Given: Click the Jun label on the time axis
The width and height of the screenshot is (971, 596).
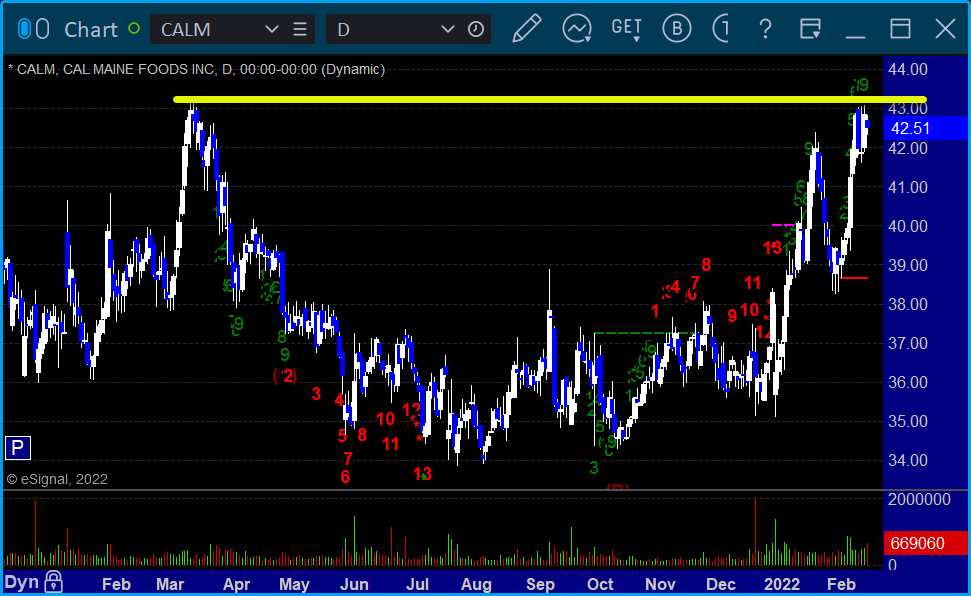Looking at the screenshot, I should pyautogui.click(x=354, y=584).
